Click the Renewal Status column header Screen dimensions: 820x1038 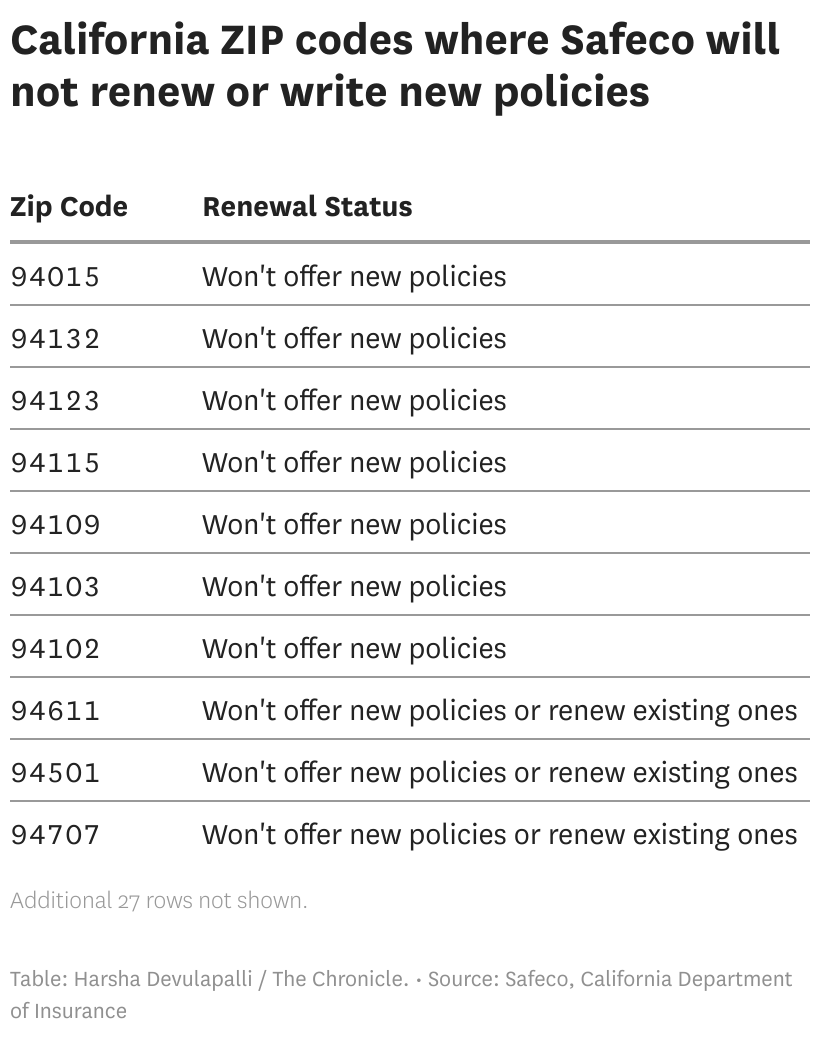[x=307, y=207]
